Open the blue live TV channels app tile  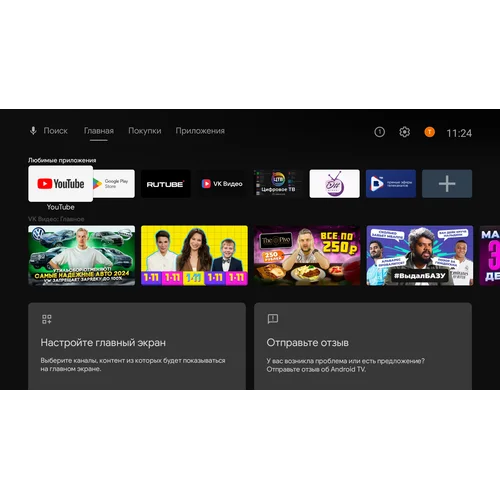[x=391, y=184]
